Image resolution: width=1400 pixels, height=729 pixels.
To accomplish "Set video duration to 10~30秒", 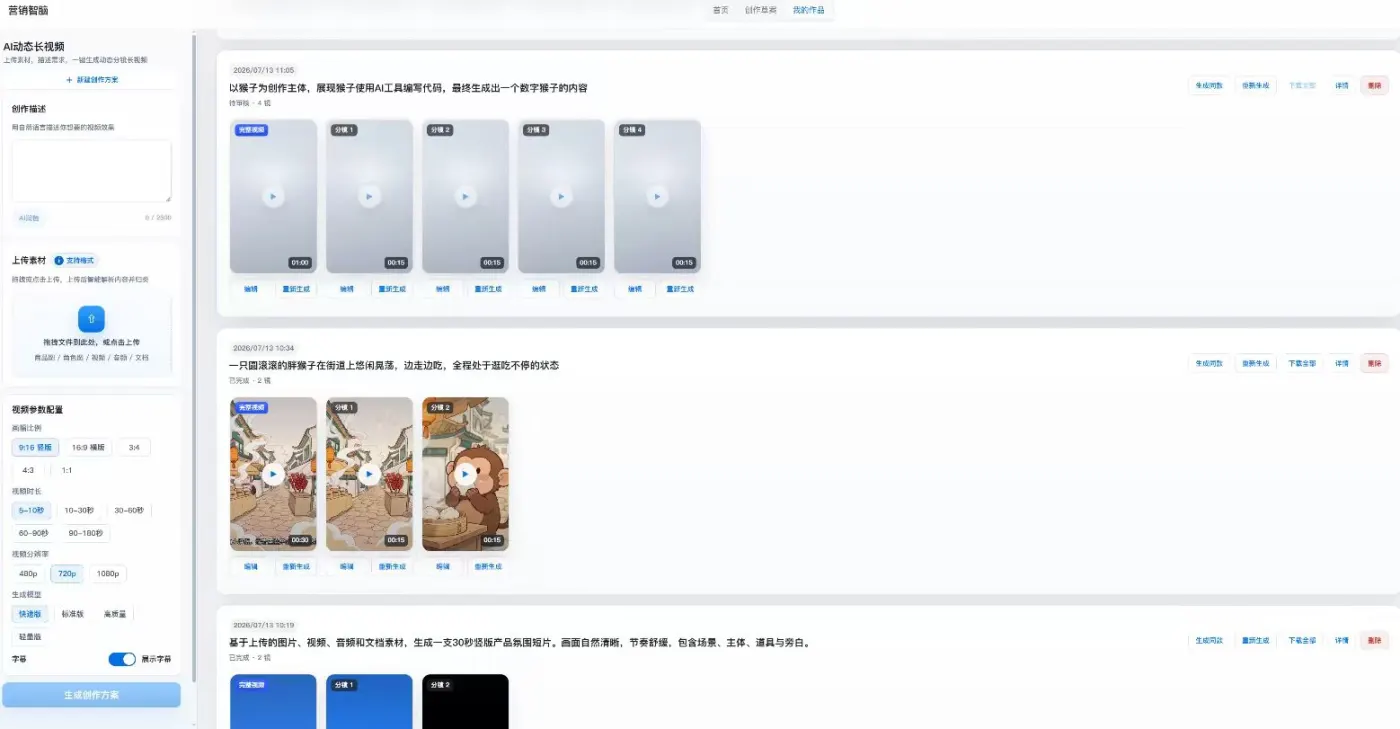I will point(80,511).
